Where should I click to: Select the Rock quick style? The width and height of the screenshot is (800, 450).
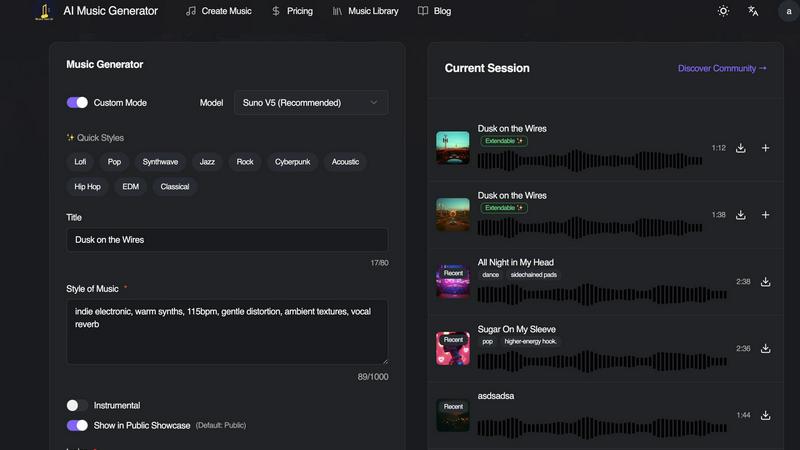[x=245, y=162]
